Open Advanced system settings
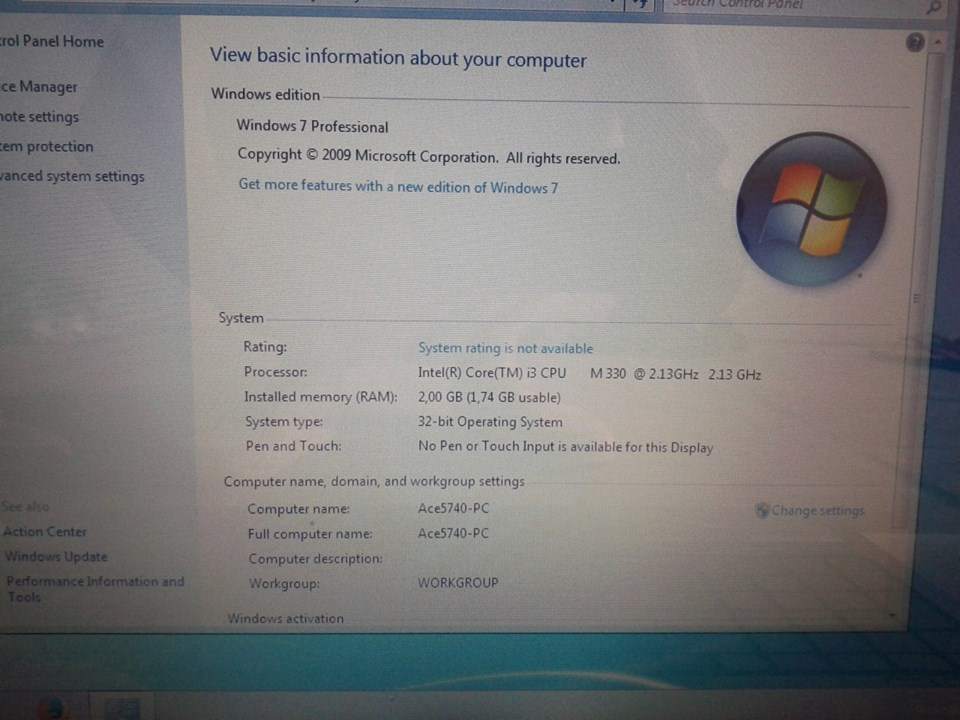Image resolution: width=960 pixels, height=720 pixels. [x=72, y=177]
